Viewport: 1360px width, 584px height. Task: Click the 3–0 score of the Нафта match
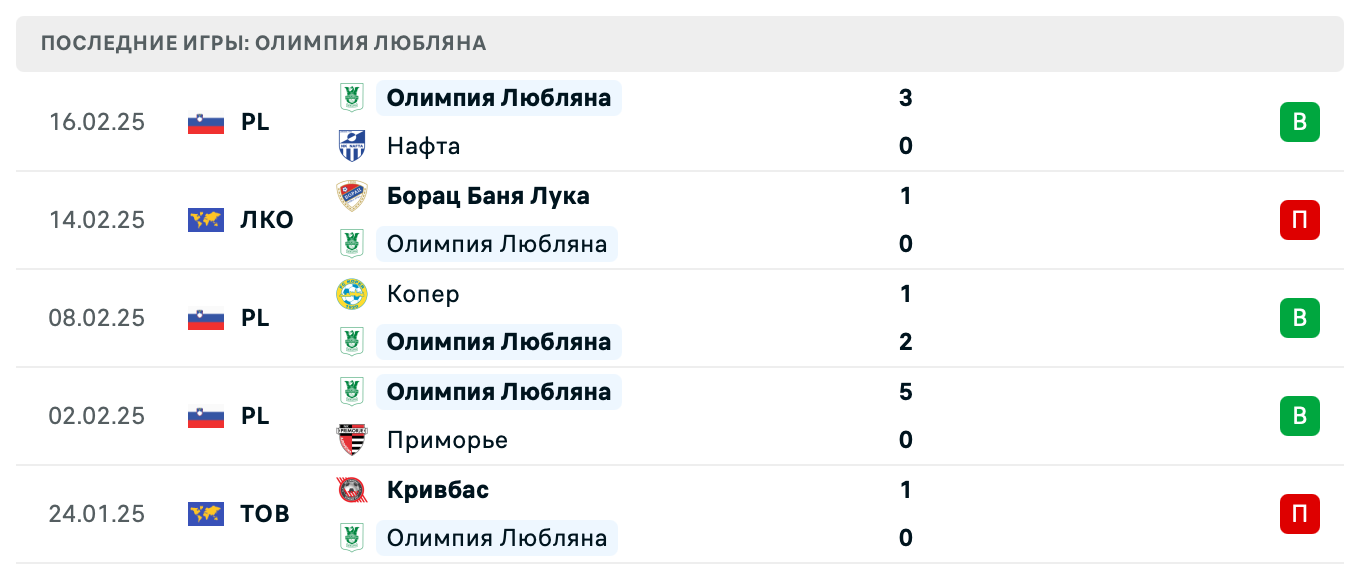(x=905, y=122)
